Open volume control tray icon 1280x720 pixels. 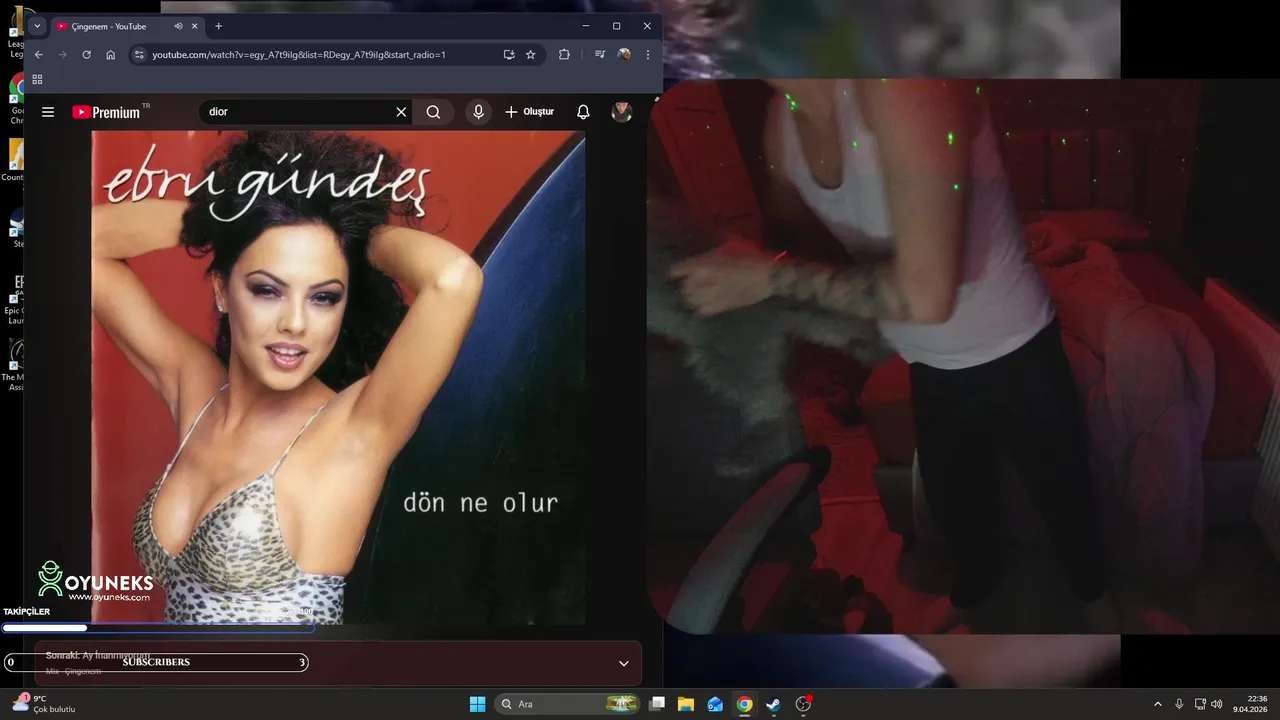pos(1217,704)
